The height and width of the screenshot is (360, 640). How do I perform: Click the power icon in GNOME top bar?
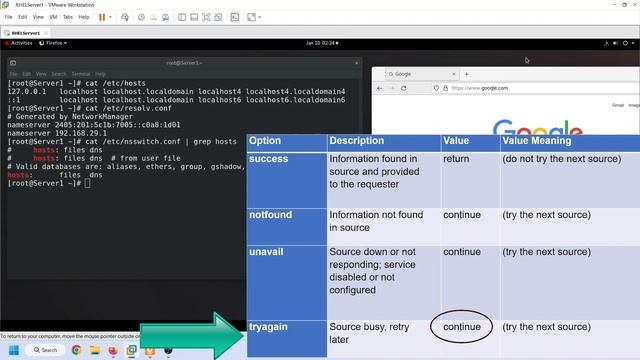[625, 43]
